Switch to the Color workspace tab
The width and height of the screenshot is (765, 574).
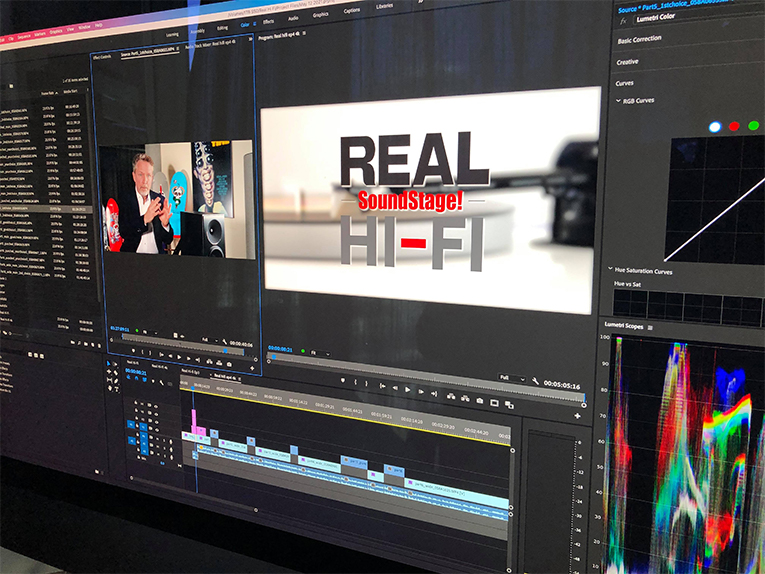click(x=244, y=24)
